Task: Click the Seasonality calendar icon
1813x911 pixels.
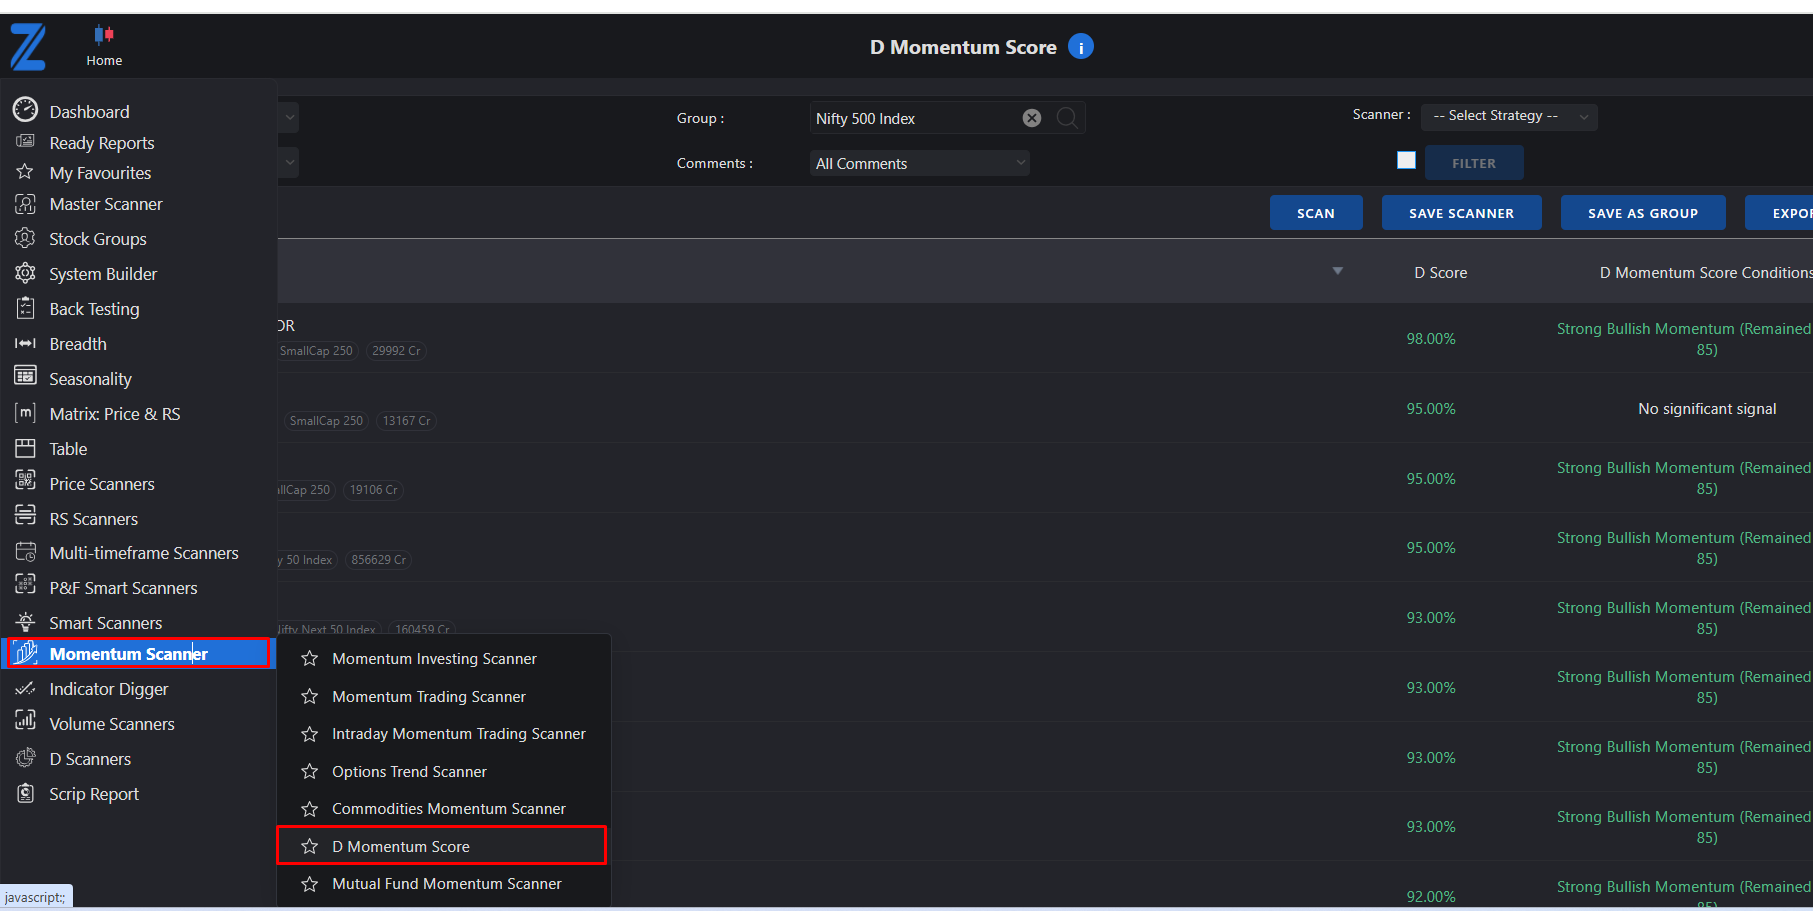Action: (25, 377)
